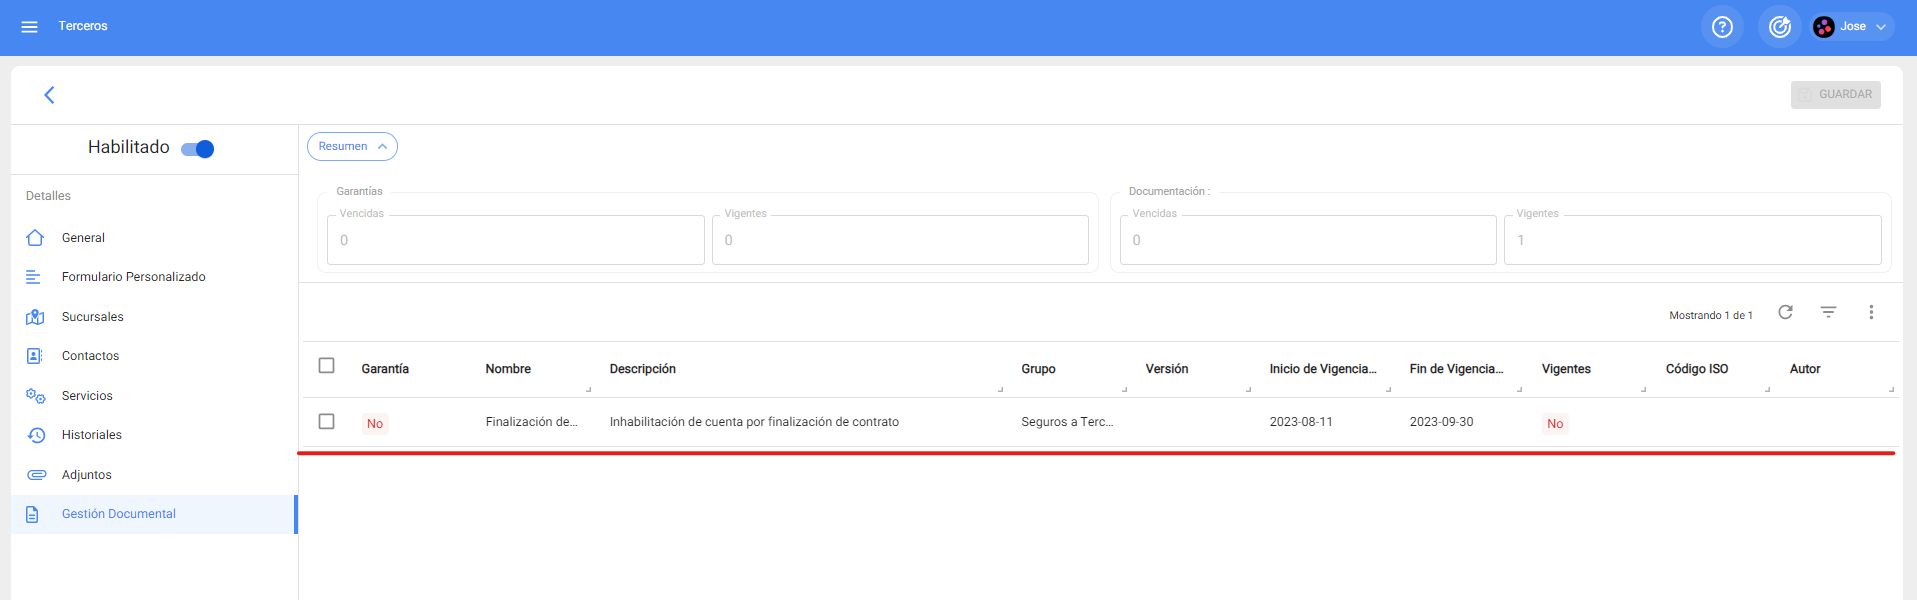This screenshot has height=600, width=1917.
Task: Collapse the Resumen section
Action: 352,147
